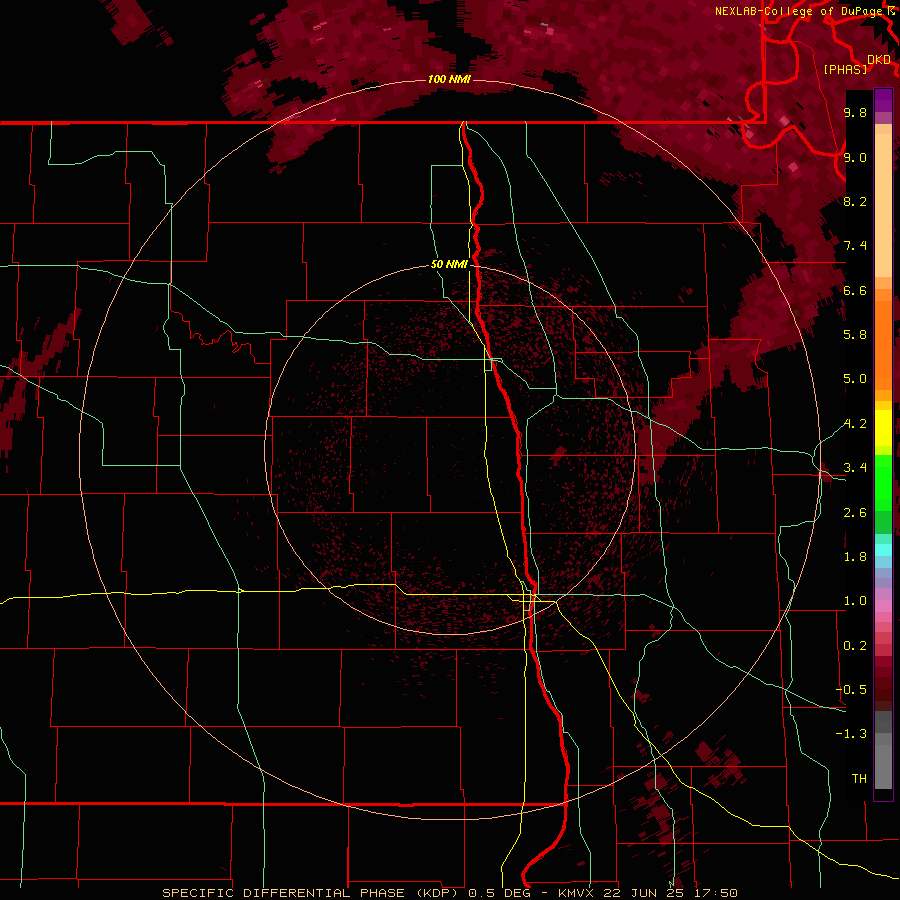This screenshot has height=900, width=900.
Task: Click the 4.2 value on color scale
Action: coord(855,424)
